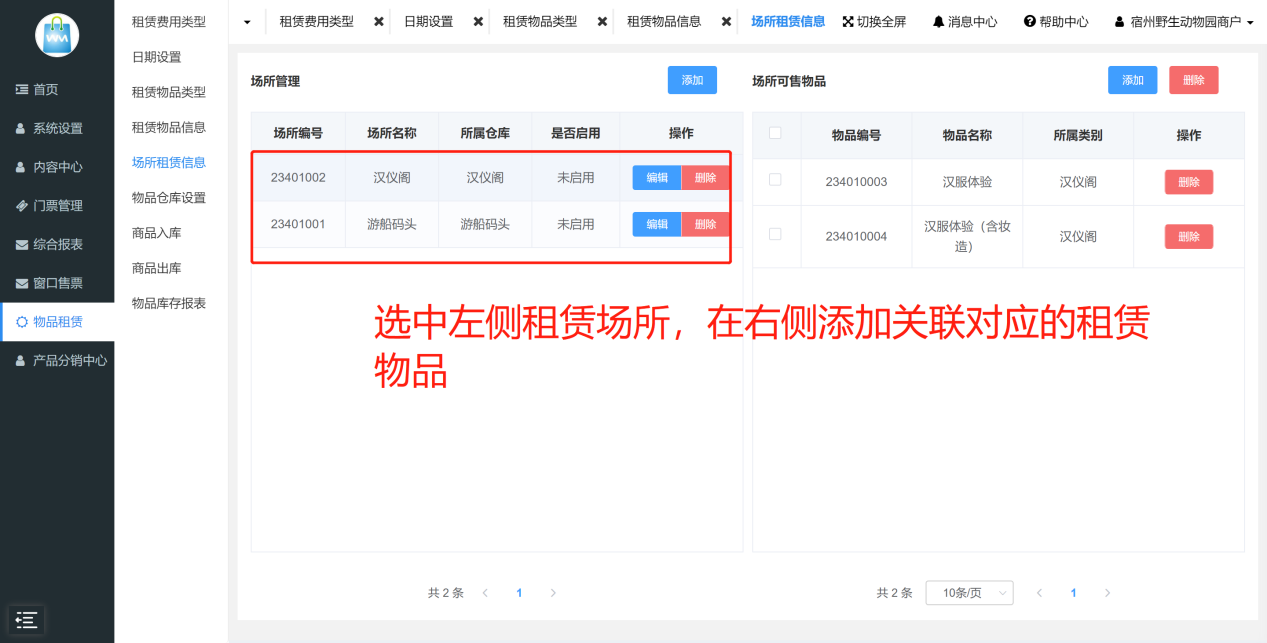Viewport: 1267px width, 643px height.
Task: Open 门票管理 in the left sidebar
Action: tap(57, 206)
